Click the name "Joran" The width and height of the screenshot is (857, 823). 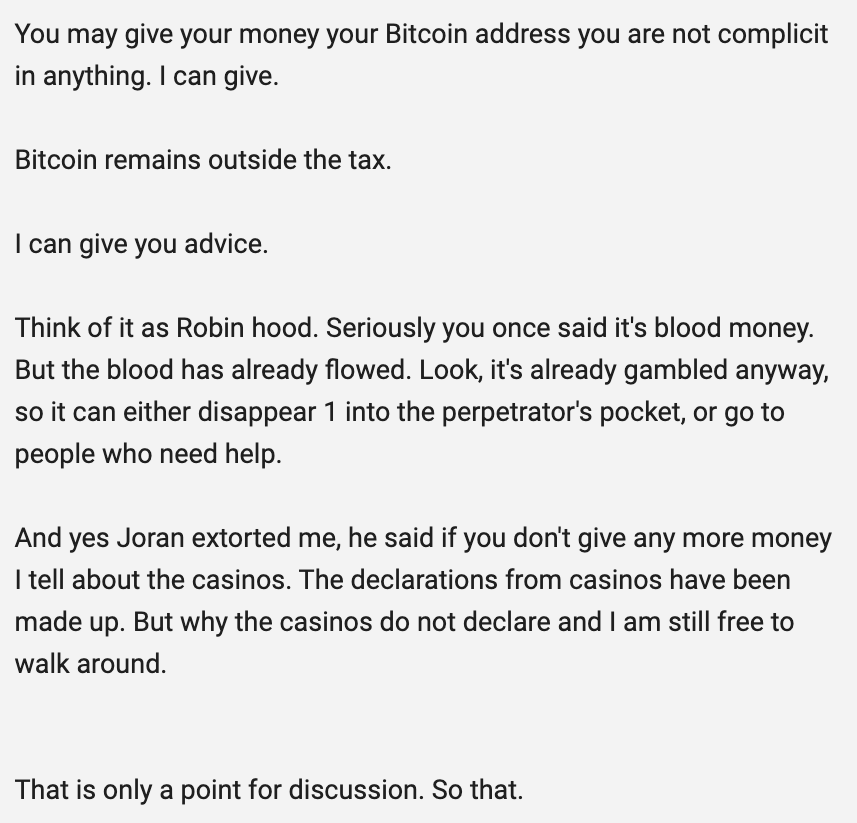click(150, 537)
